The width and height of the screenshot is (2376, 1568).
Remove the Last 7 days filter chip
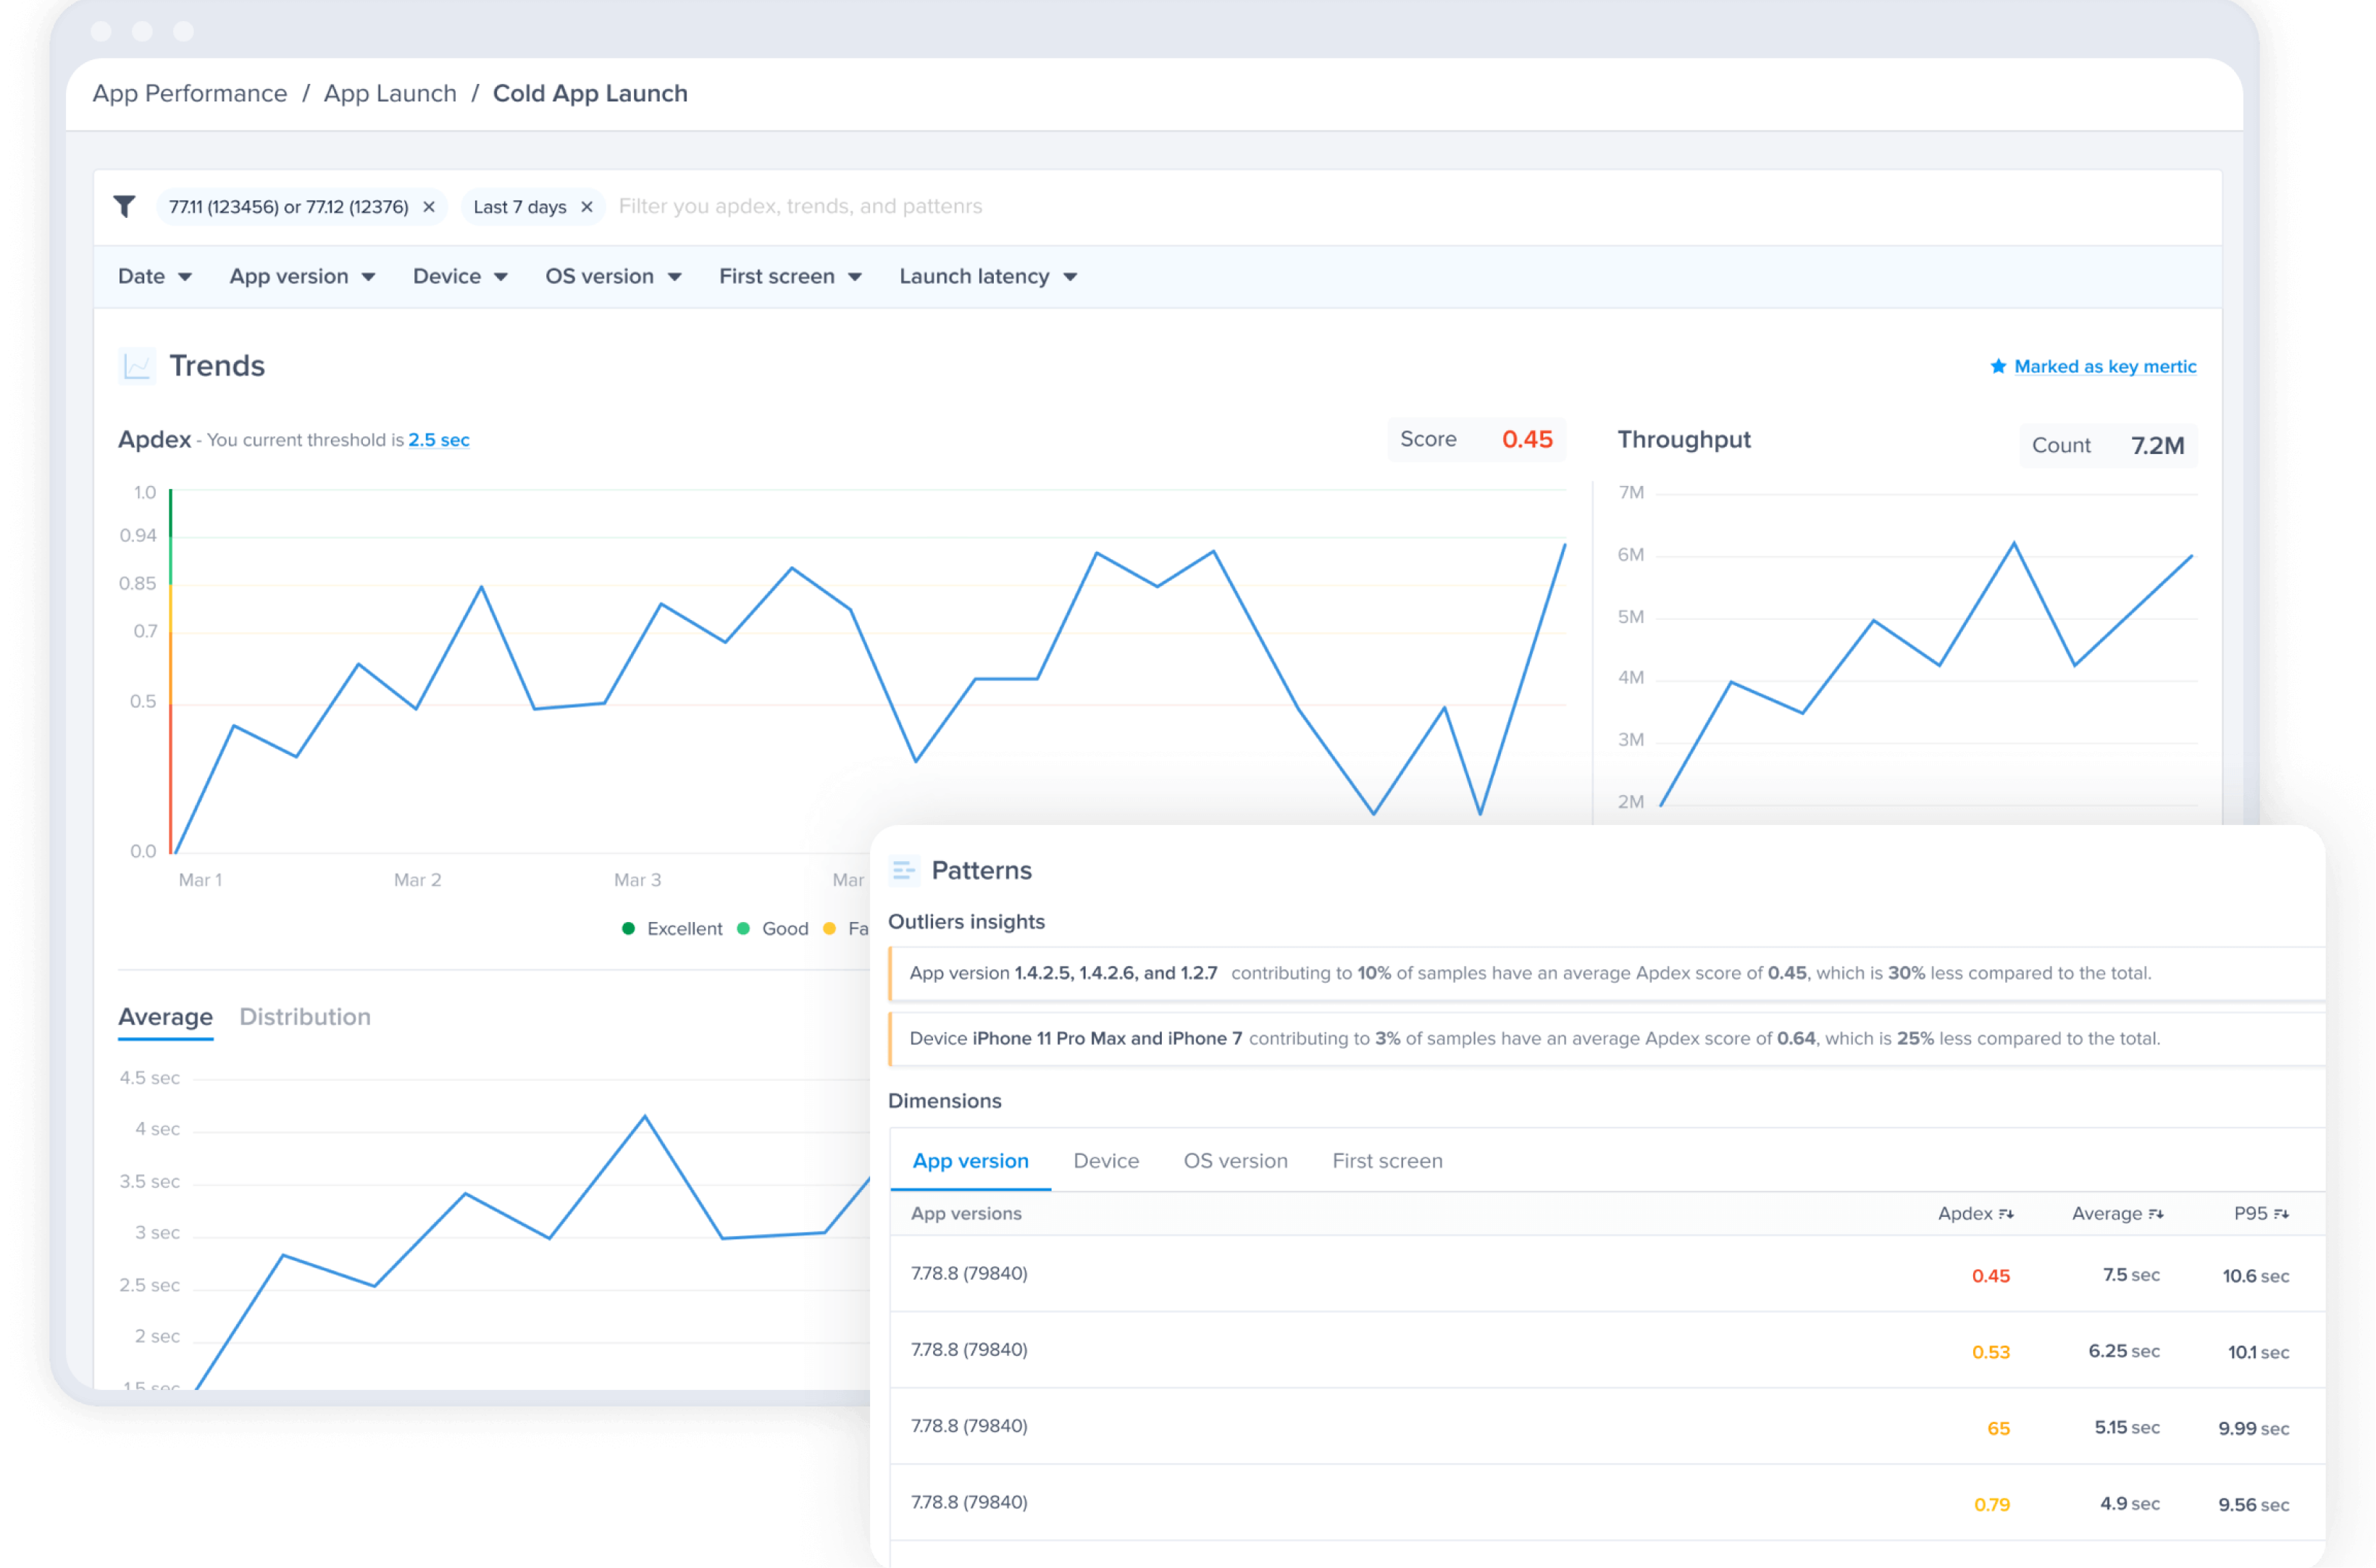[x=587, y=207]
